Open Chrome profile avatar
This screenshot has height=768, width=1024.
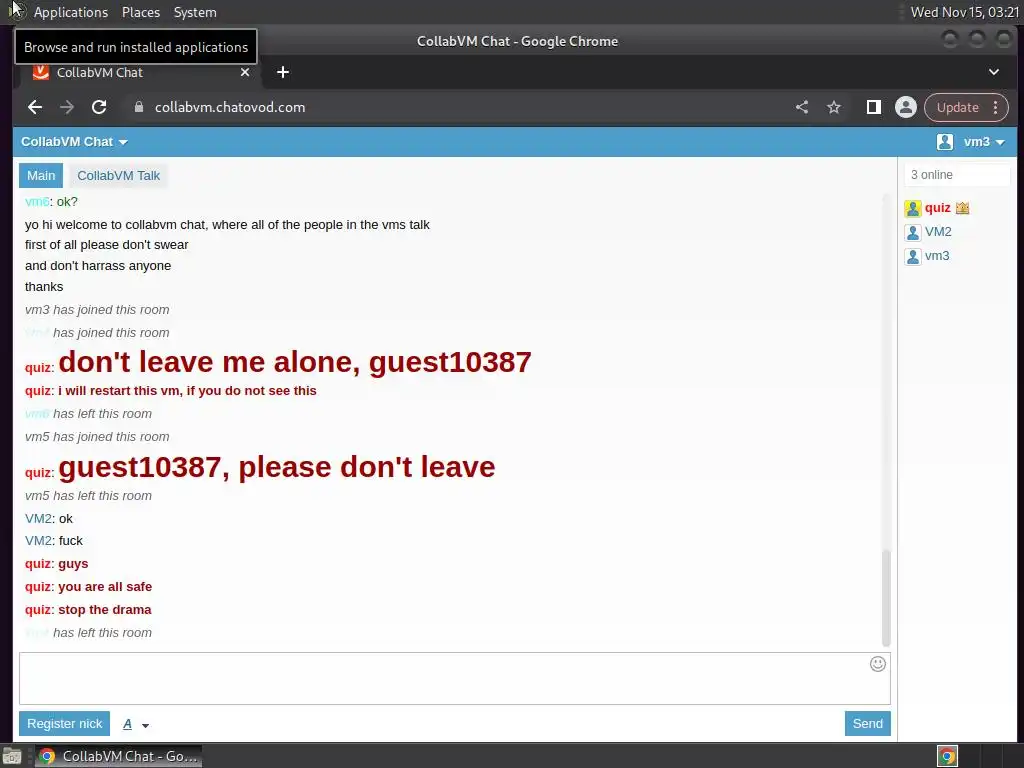(906, 107)
